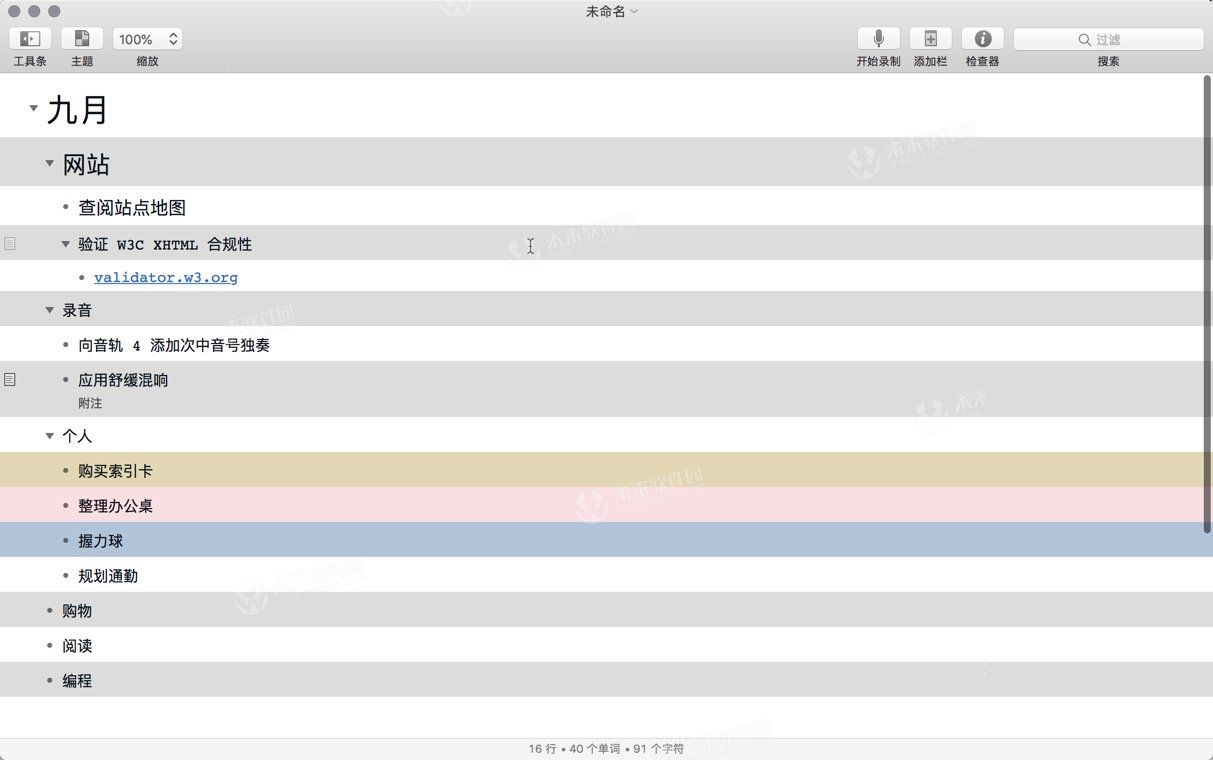
Task: Increase zoom with the 缩放 stepper arrows
Action: click(172, 33)
